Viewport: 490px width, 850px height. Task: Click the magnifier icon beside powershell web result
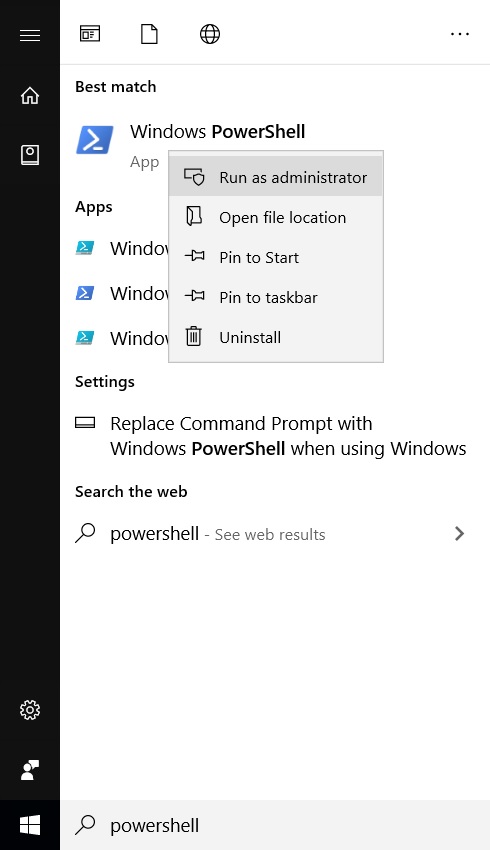tap(85, 533)
